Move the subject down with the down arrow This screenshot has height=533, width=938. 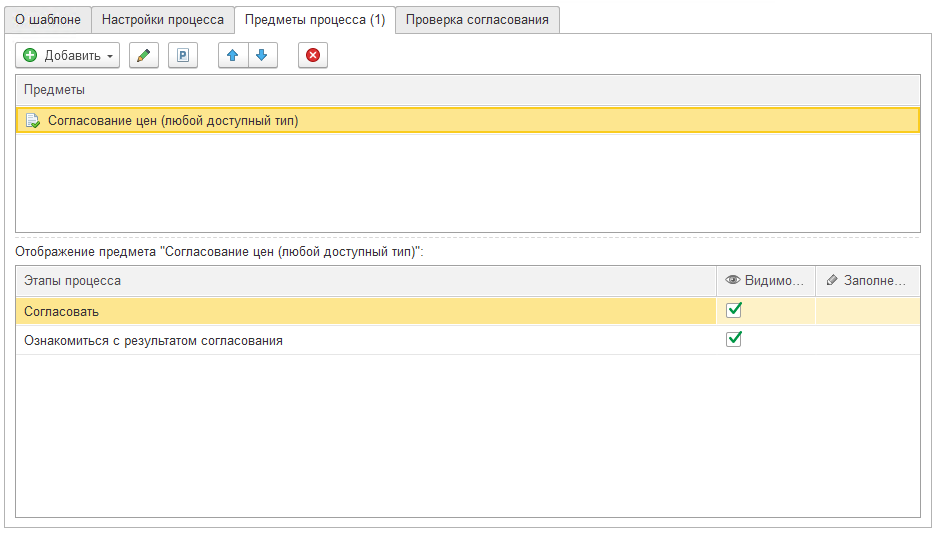[261, 56]
